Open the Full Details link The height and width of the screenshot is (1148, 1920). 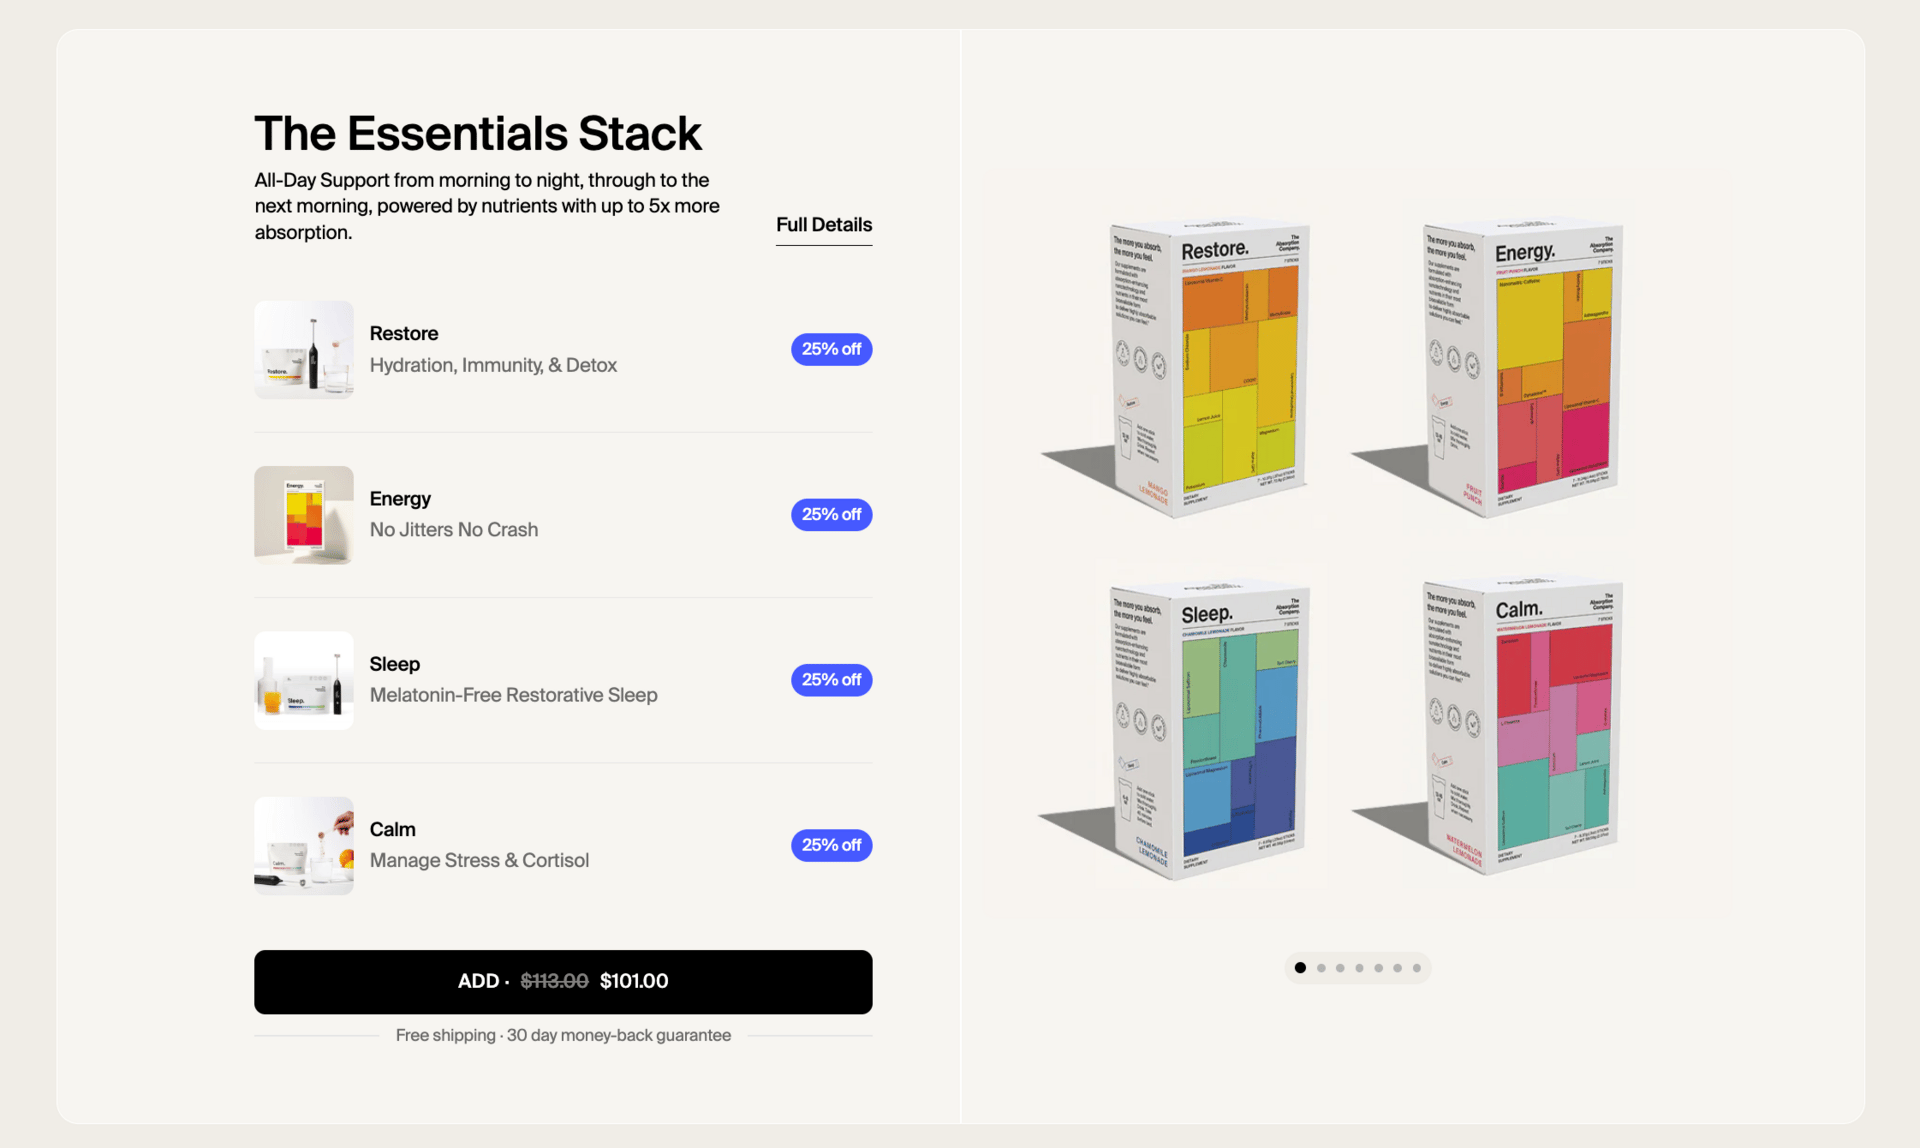pos(823,225)
